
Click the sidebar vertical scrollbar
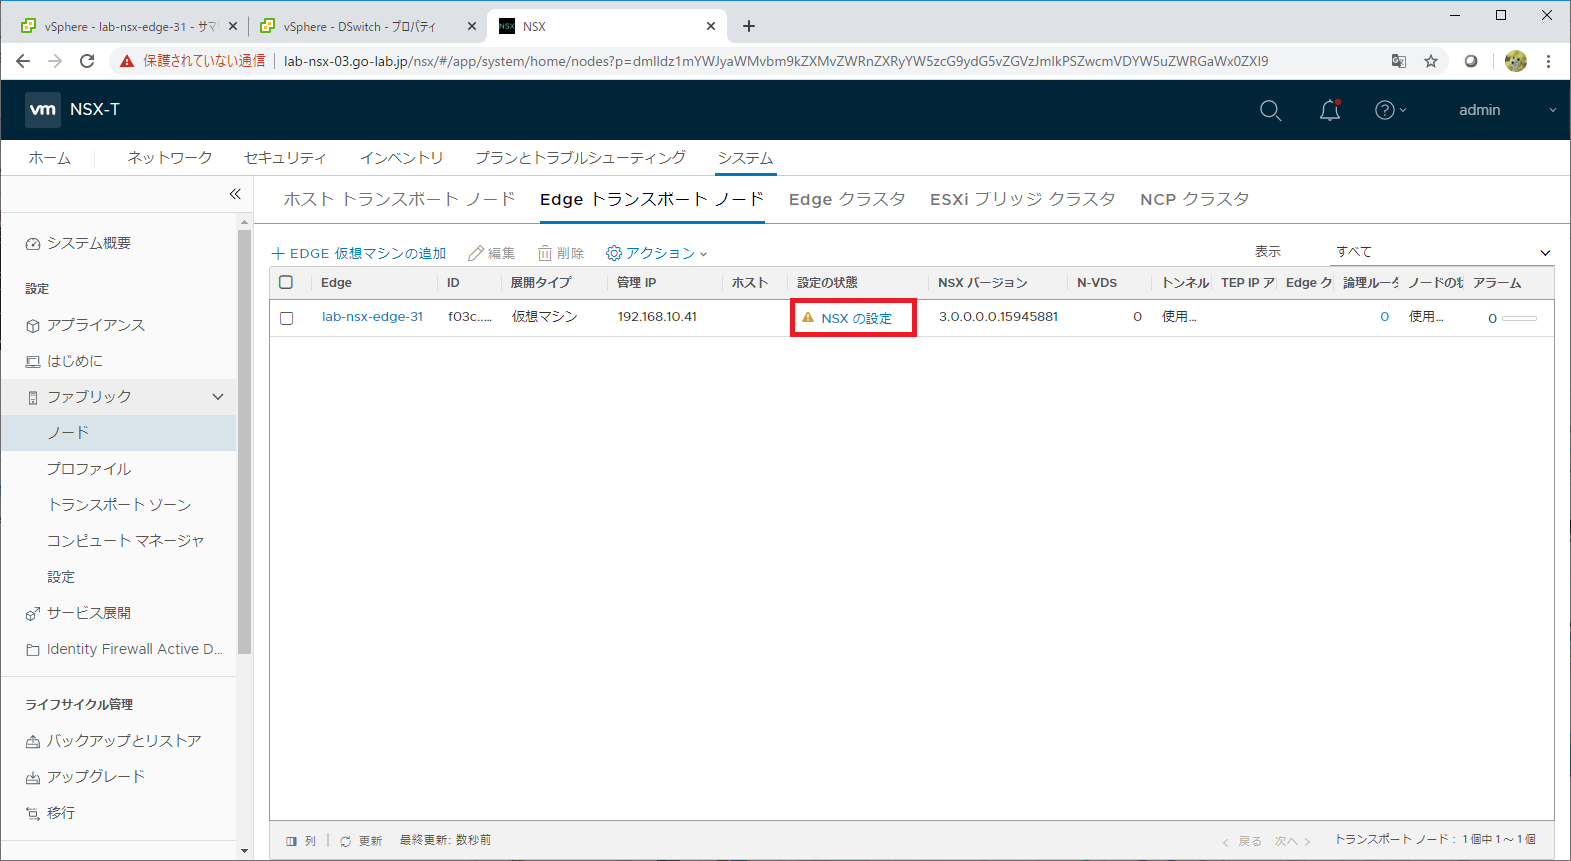tap(245, 440)
